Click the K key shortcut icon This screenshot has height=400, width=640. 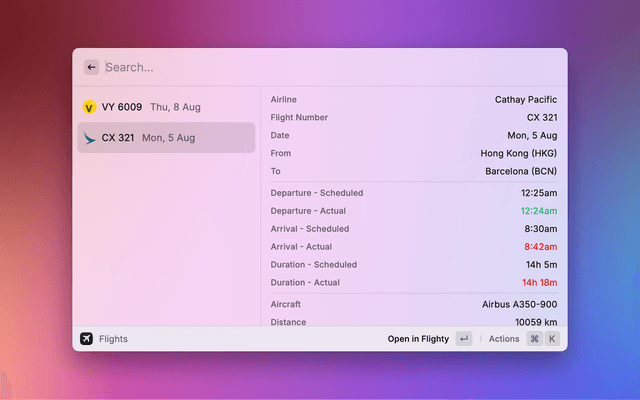tap(551, 339)
